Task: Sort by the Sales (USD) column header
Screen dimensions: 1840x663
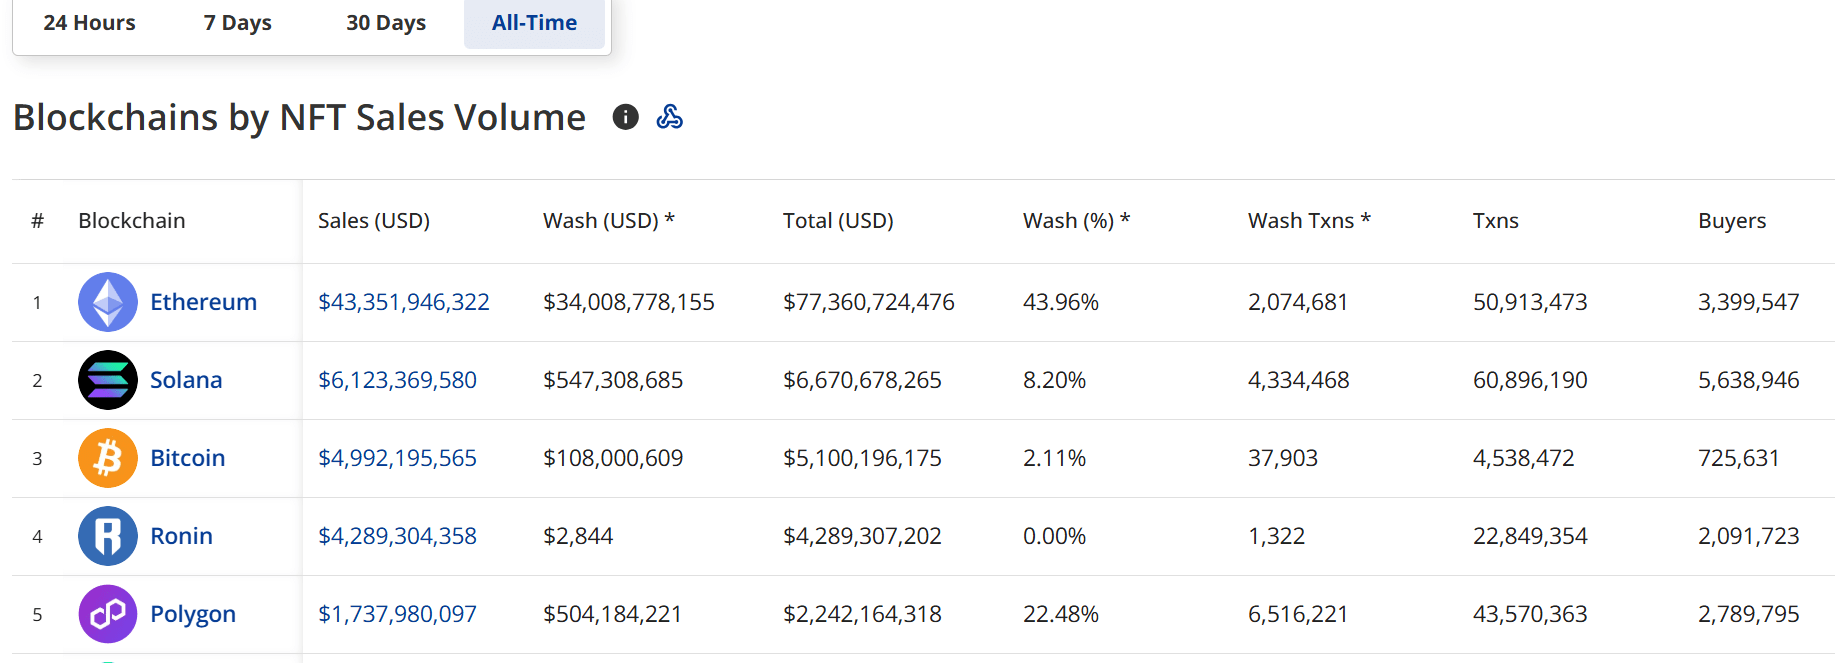Action: pyautogui.click(x=374, y=221)
